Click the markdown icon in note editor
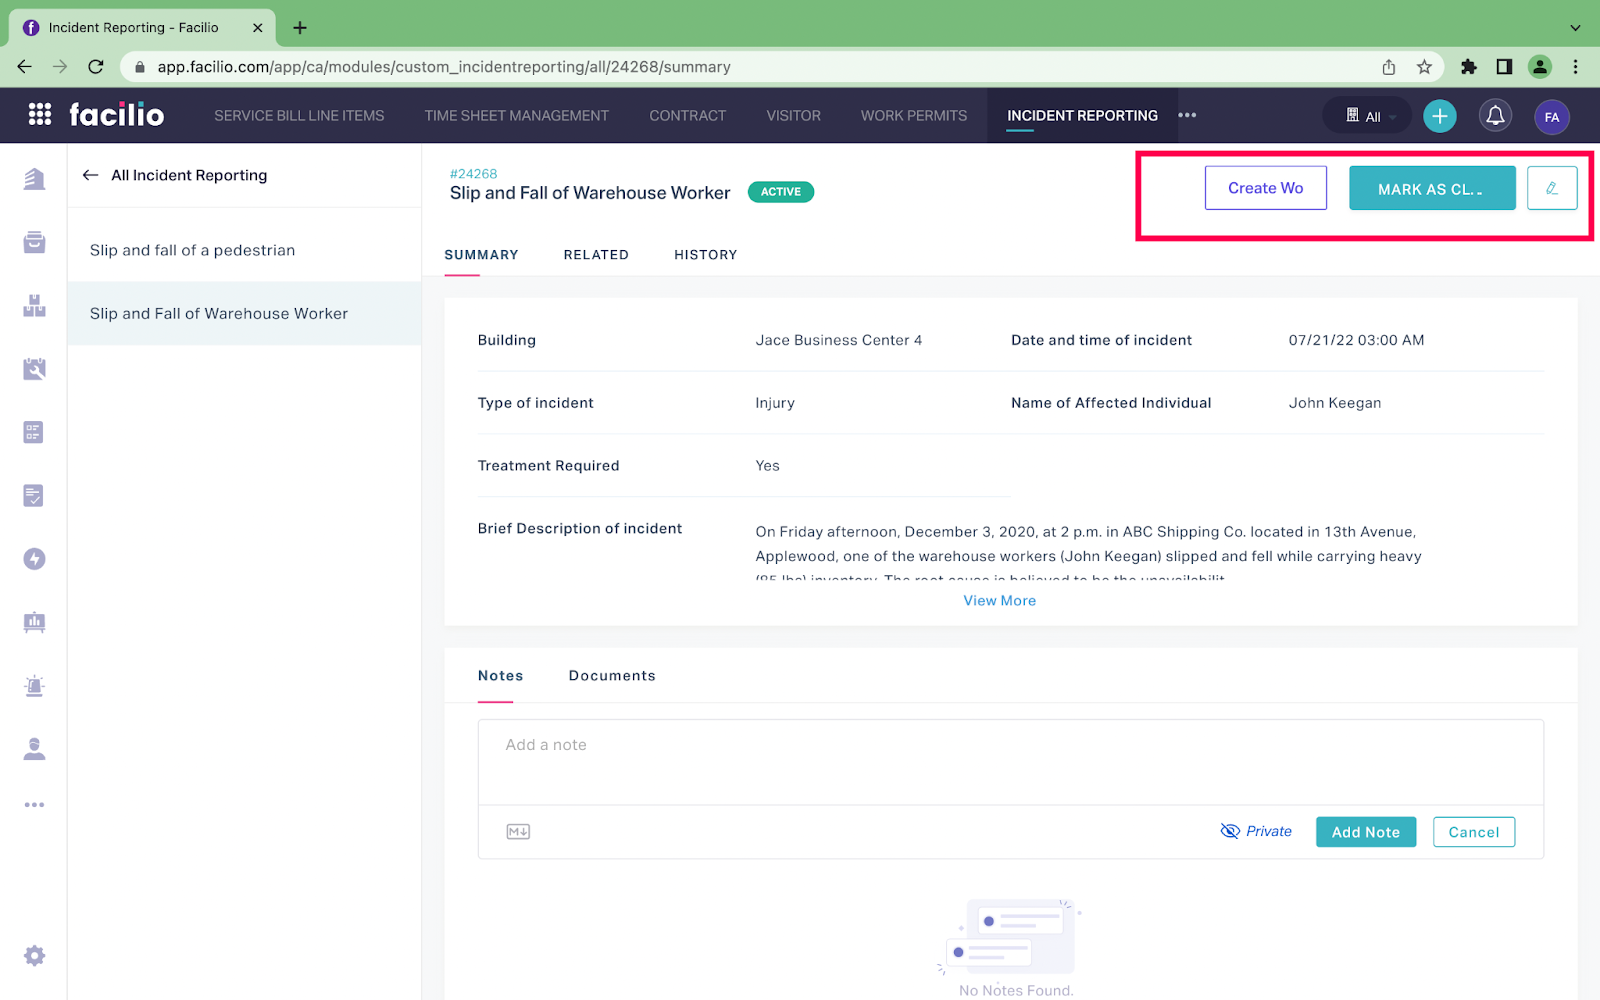The width and height of the screenshot is (1600, 1000). pos(518,832)
